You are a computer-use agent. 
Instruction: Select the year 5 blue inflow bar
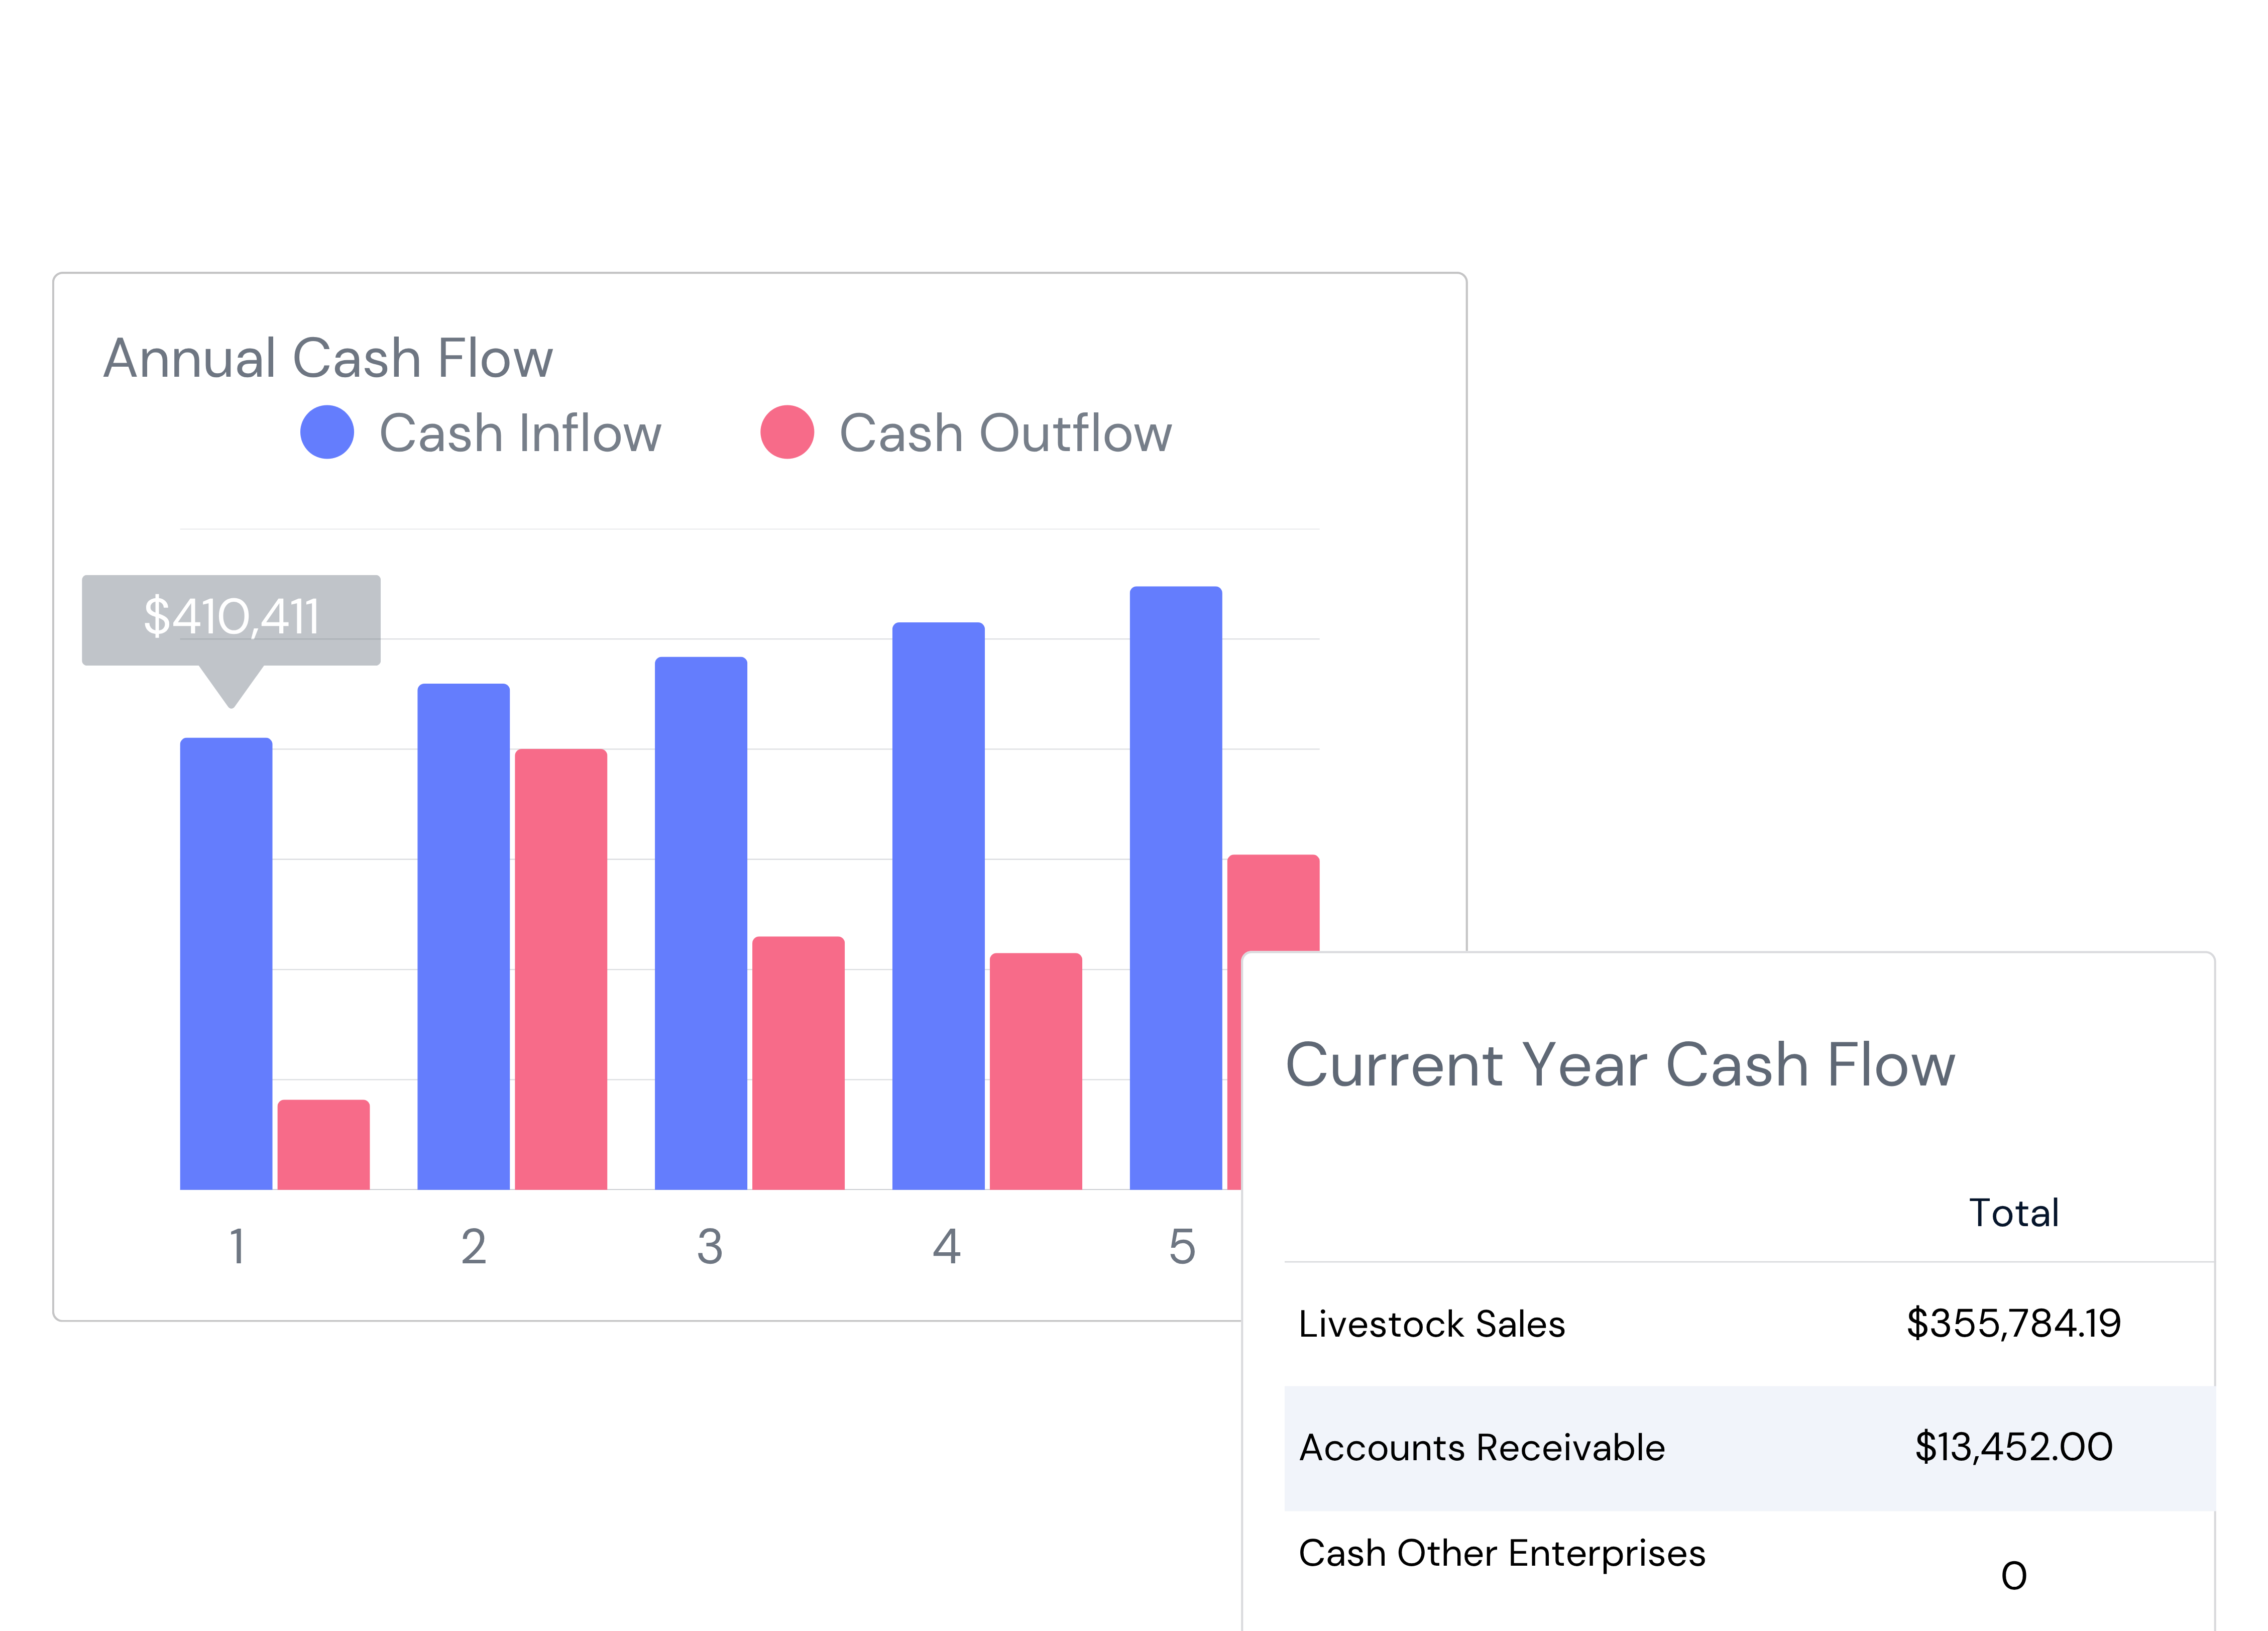1176,888
